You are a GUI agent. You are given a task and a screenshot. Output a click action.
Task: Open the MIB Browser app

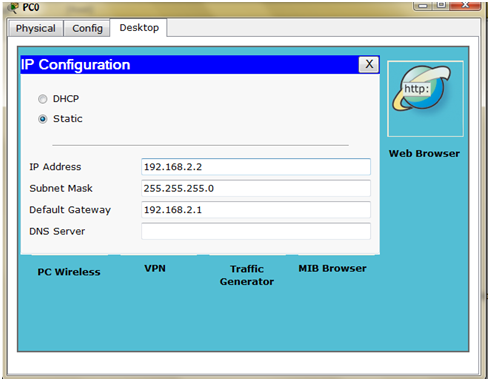click(x=332, y=268)
